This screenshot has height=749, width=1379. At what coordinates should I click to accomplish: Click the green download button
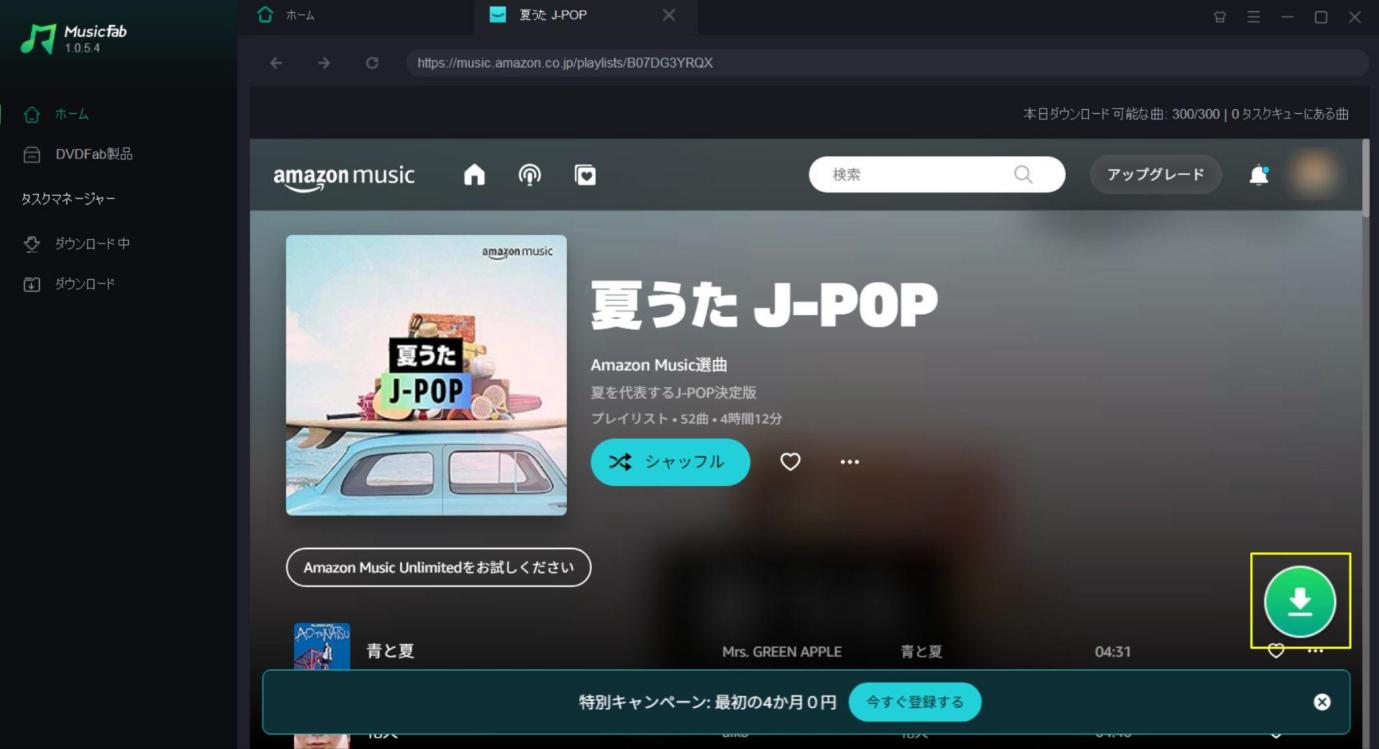(x=1300, y=602)
